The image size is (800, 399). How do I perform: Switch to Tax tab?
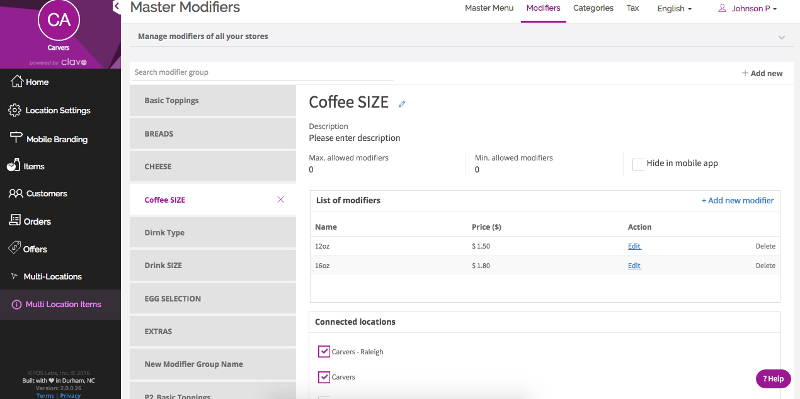click(633, 8)
